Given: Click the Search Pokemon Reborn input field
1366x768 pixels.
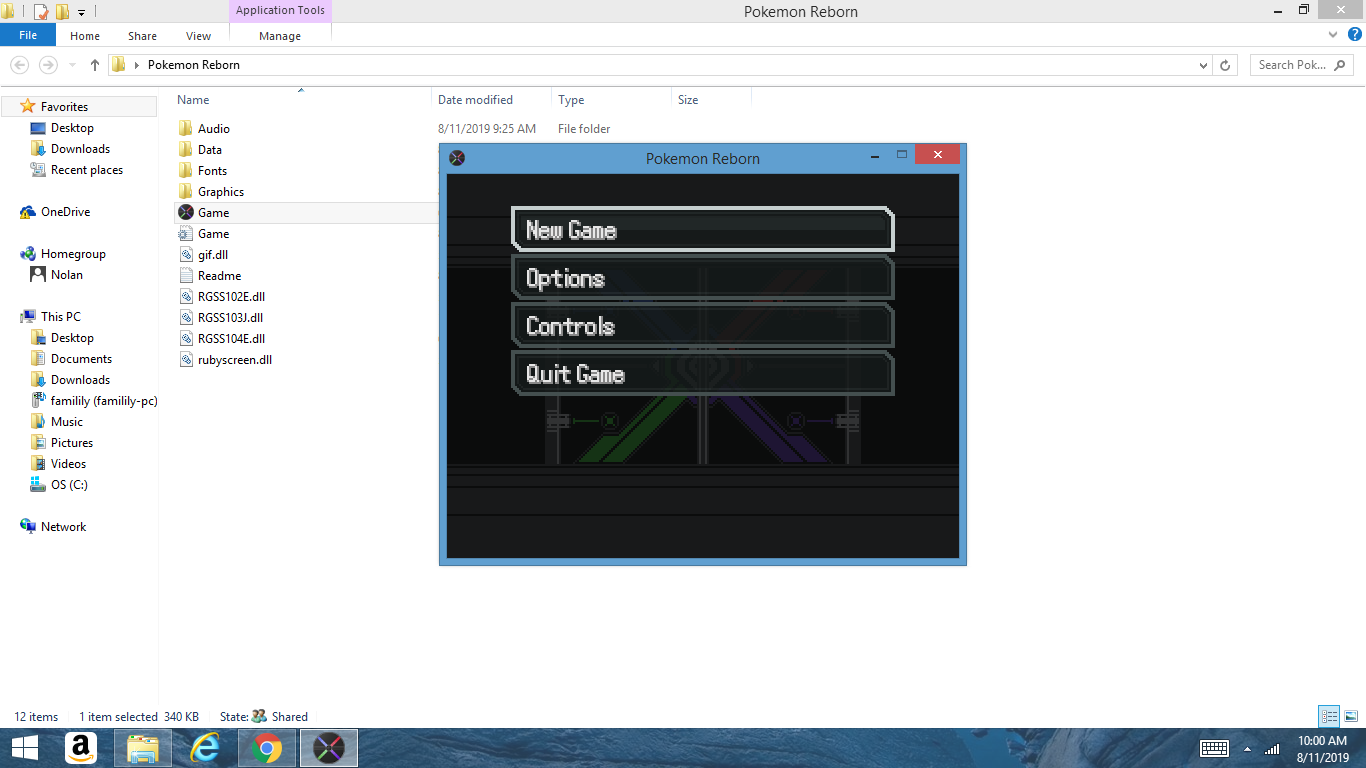Looking at the screenshot, I should pos(1293,65).
